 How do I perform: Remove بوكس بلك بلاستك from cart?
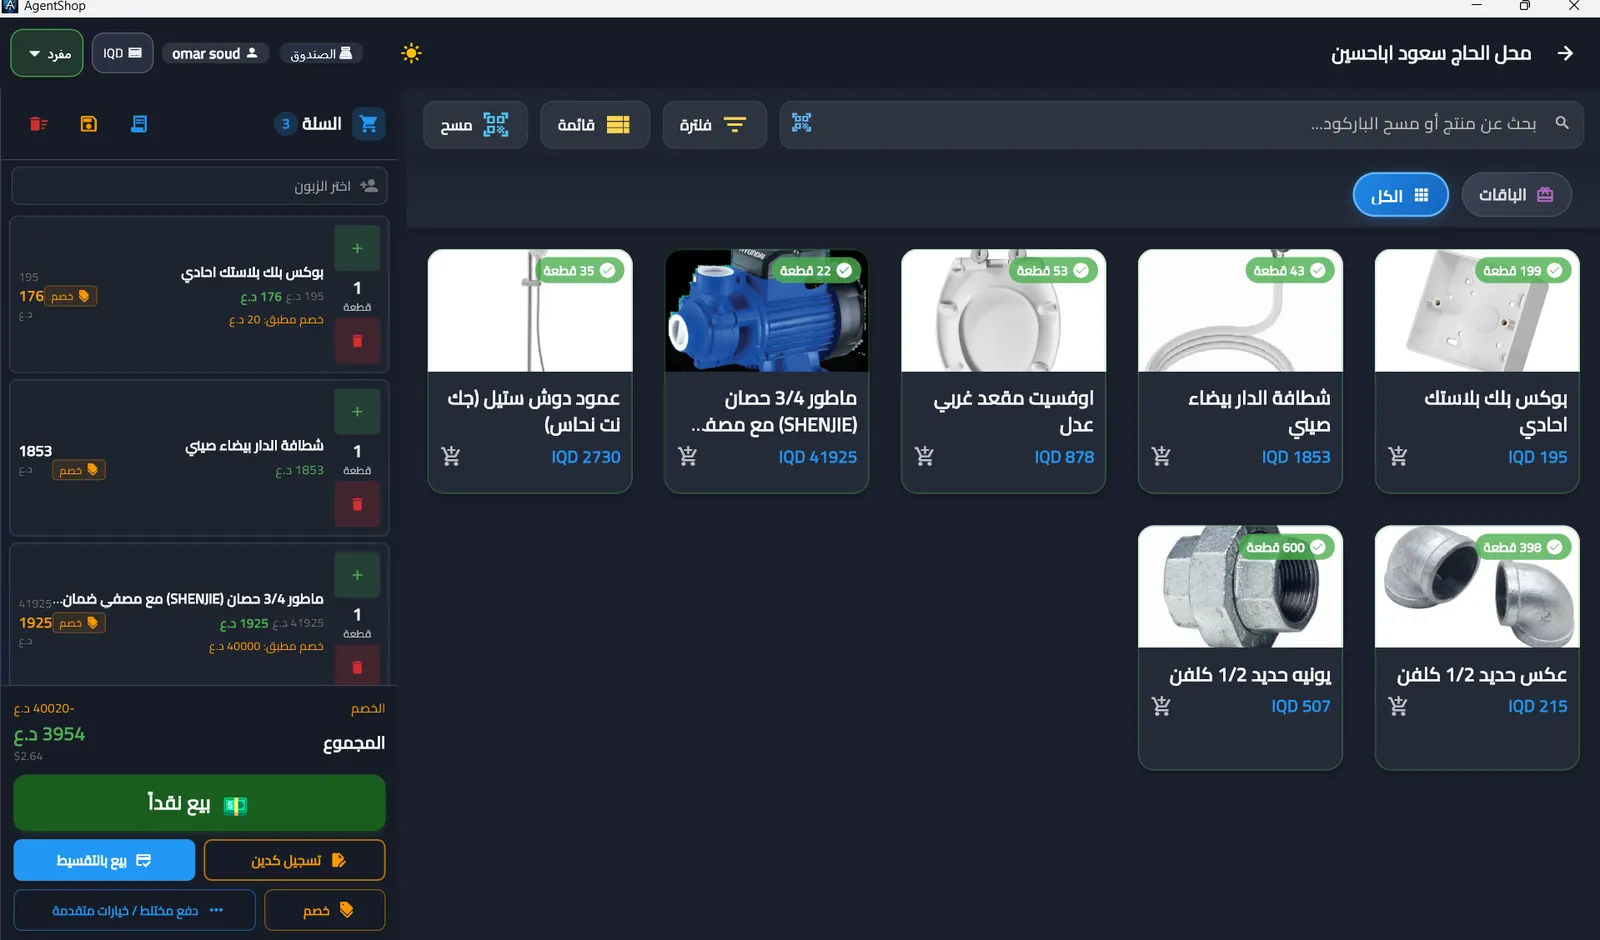[x=357, y=341]
